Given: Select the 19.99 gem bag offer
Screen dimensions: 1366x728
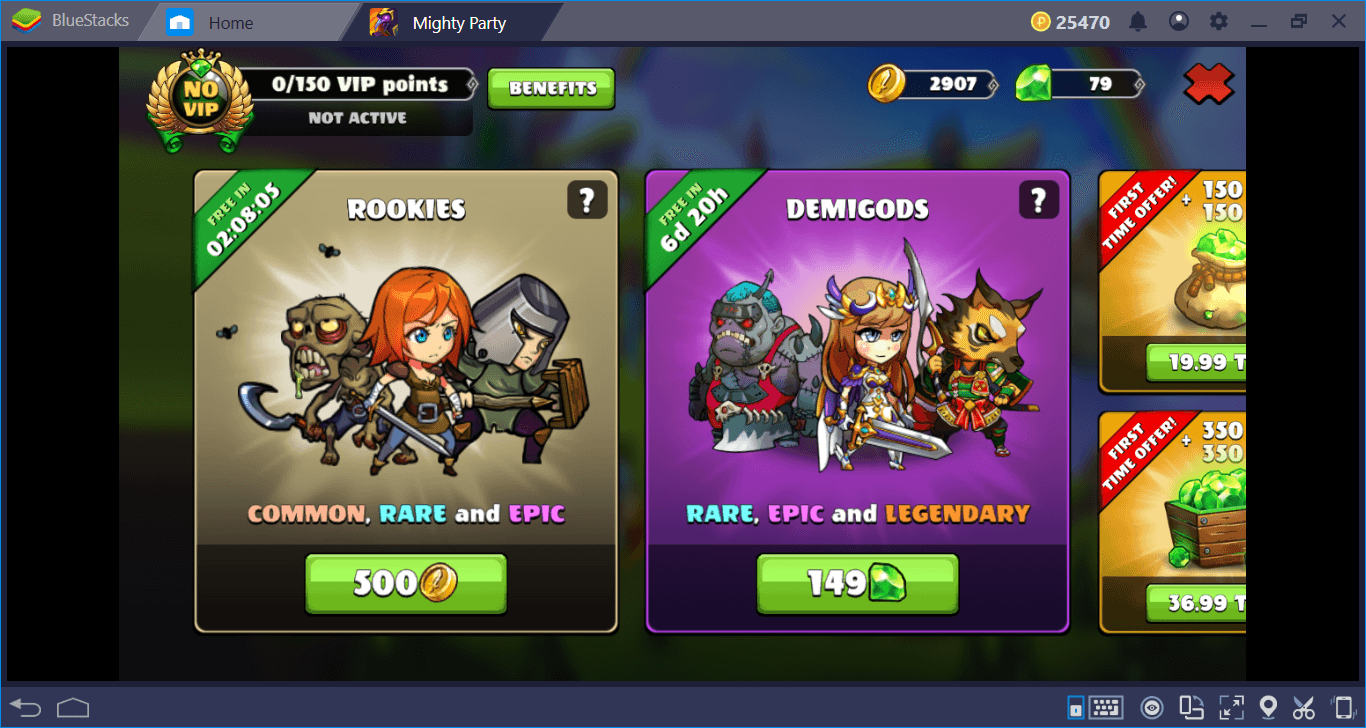Looking at the screenshot, I should click(x=1196, y=362).
